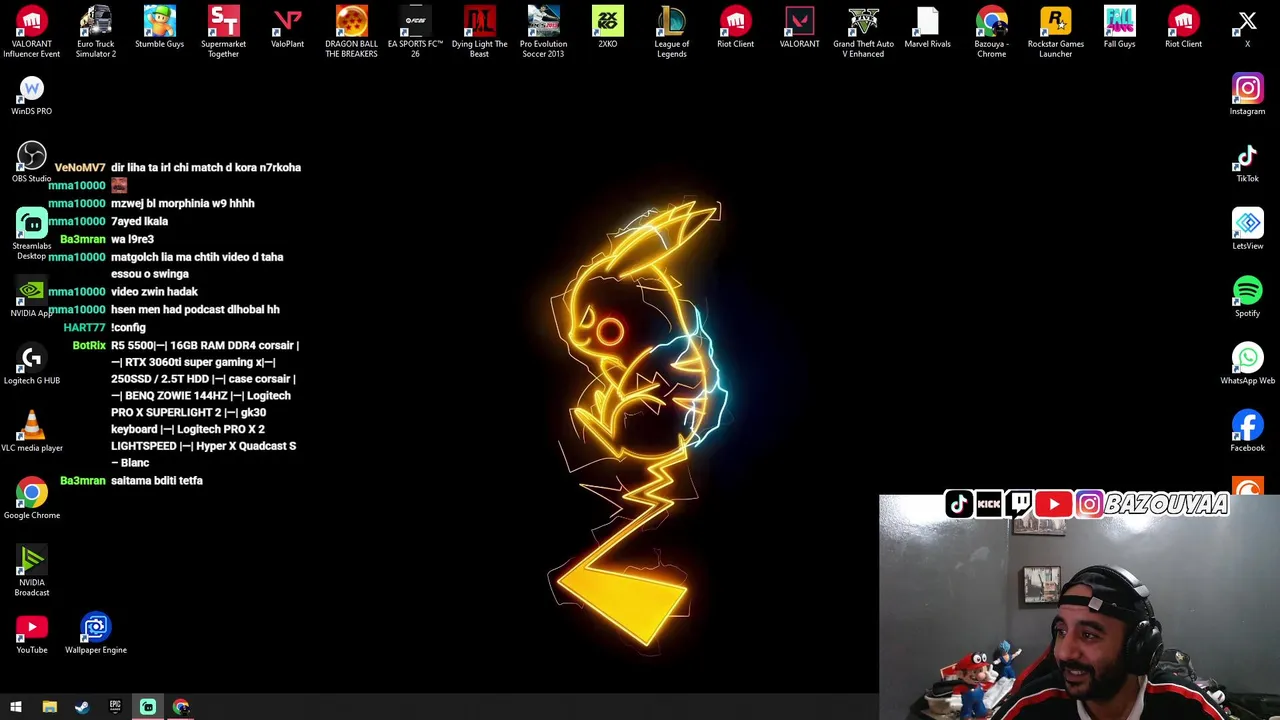Image resolution: width=1280 pixels, height=720 pixels.
Task: Select the Supermarket Together shortcut
Action: coord(224,32)
